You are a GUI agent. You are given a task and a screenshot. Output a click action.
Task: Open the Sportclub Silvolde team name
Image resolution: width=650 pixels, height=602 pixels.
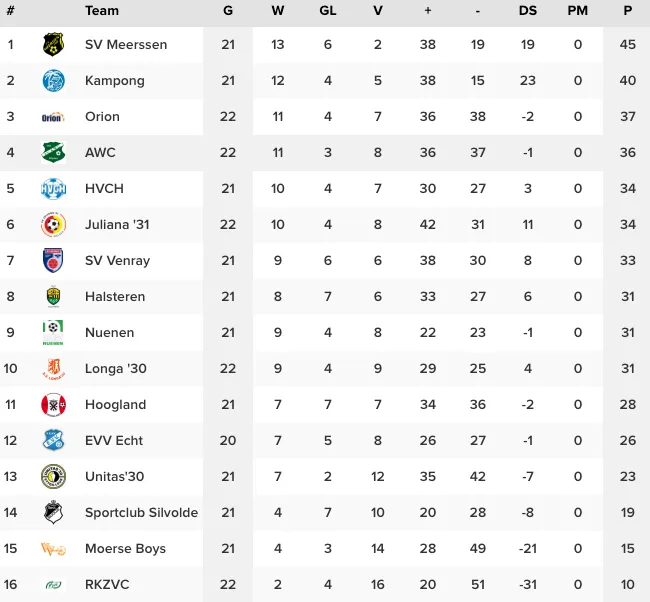(x=141, y=512)
